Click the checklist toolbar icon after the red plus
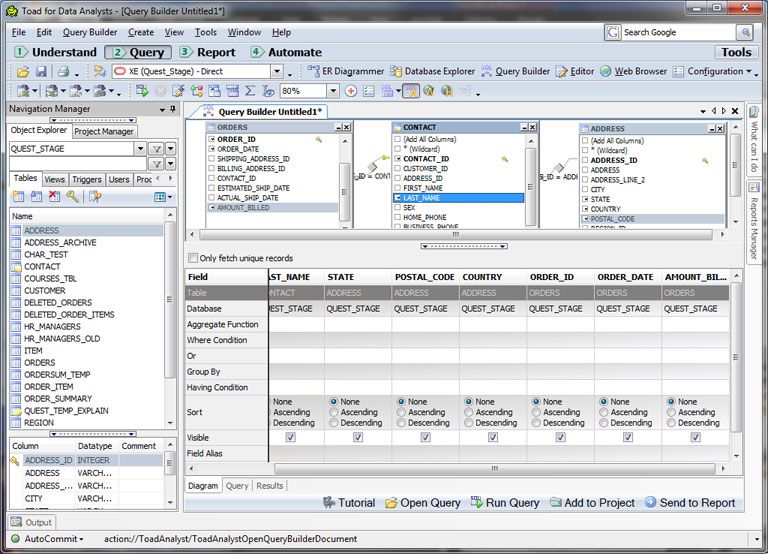768x554 pixels. pyautogui.click(x=369, y=91)
